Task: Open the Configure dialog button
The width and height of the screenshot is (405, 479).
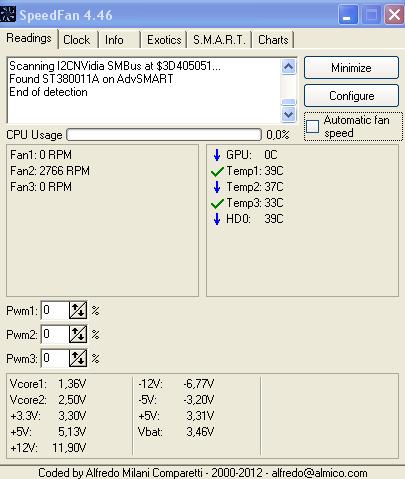Action: [351, 96]
